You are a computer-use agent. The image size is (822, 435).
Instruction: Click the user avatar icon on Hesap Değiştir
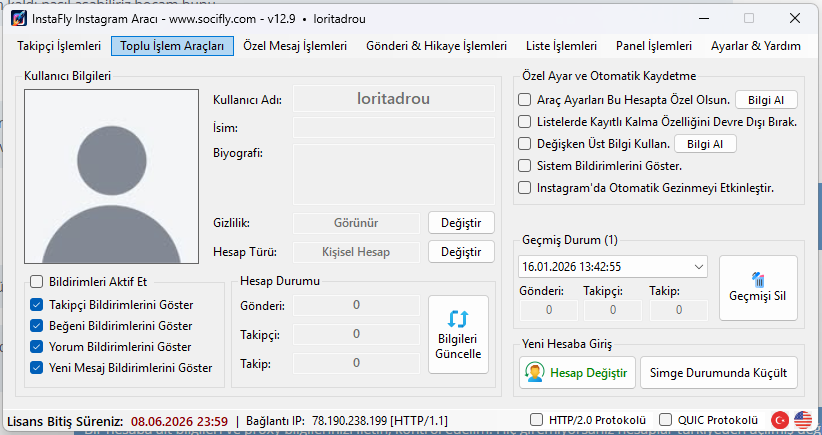pyautogui.click(x=534, y=373)
